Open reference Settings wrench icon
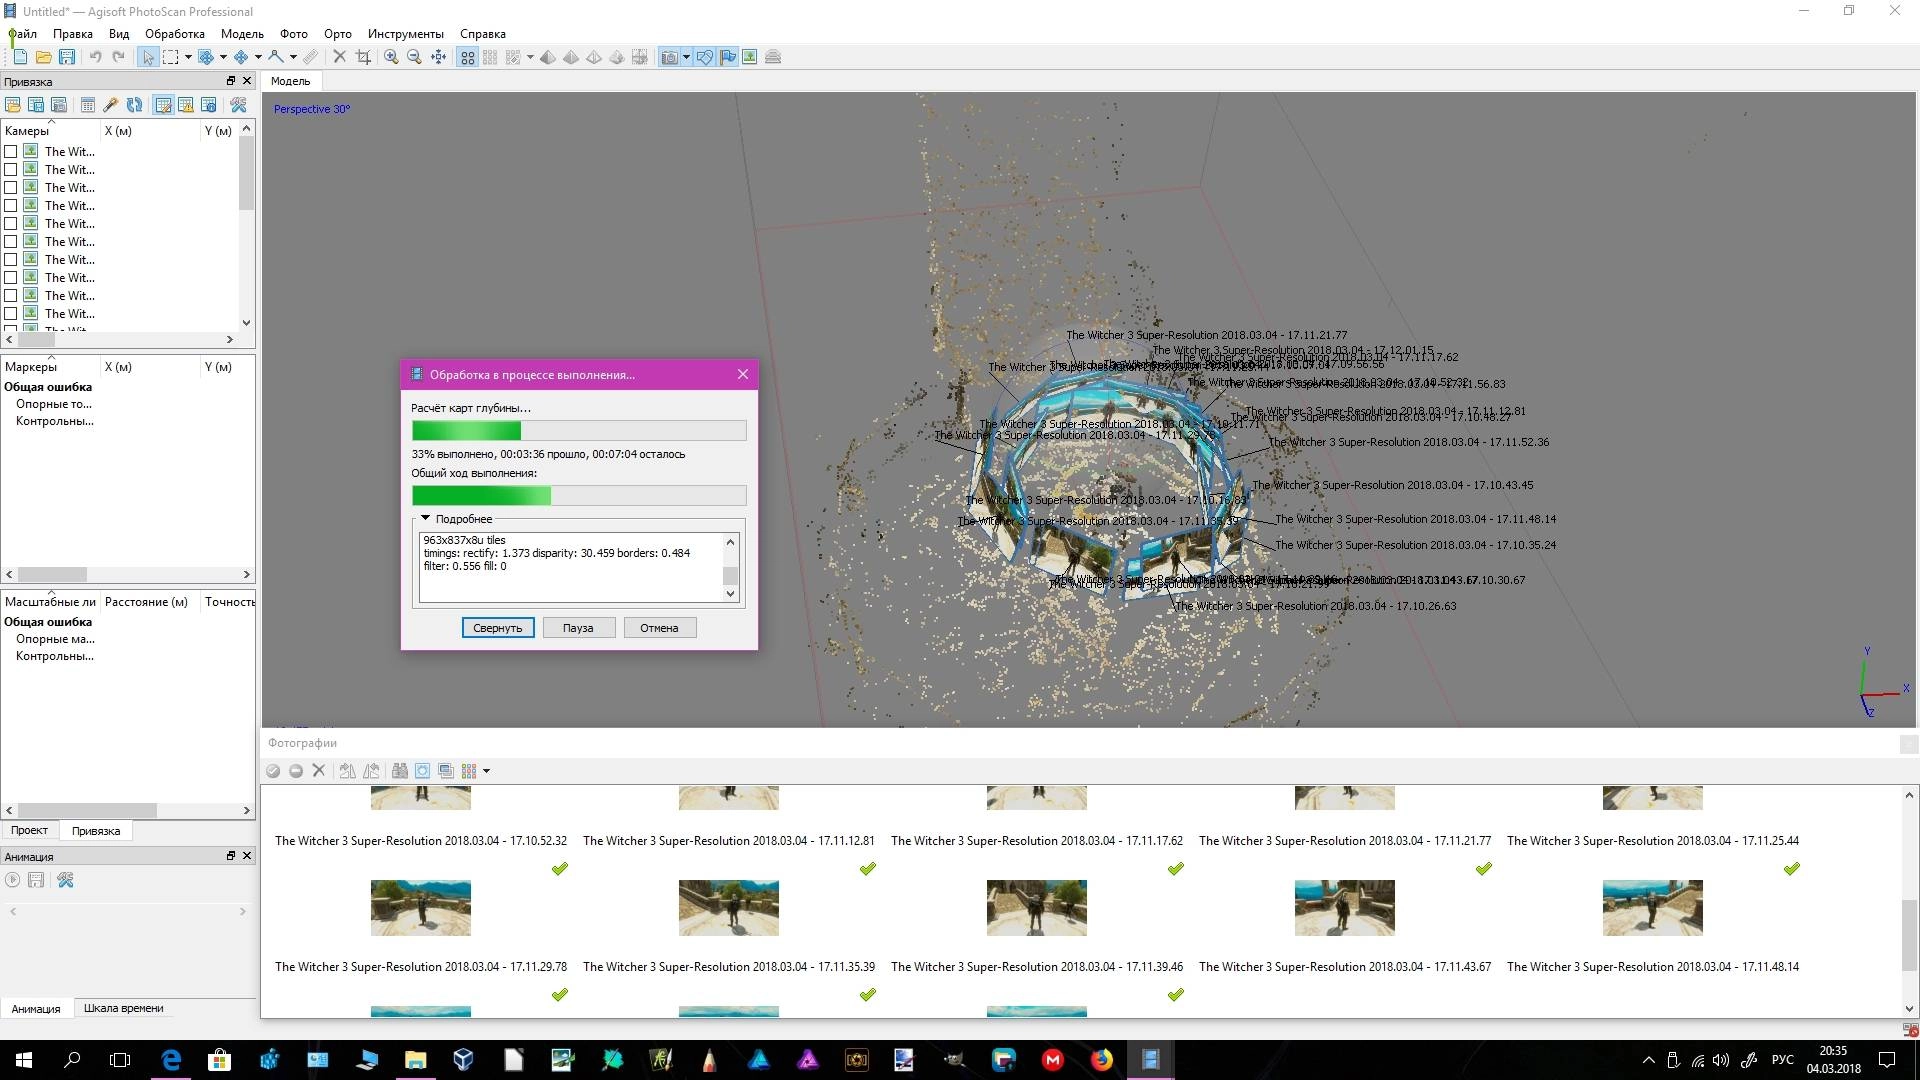Viewport: 1920px width, 1080px height. [238, 105]
